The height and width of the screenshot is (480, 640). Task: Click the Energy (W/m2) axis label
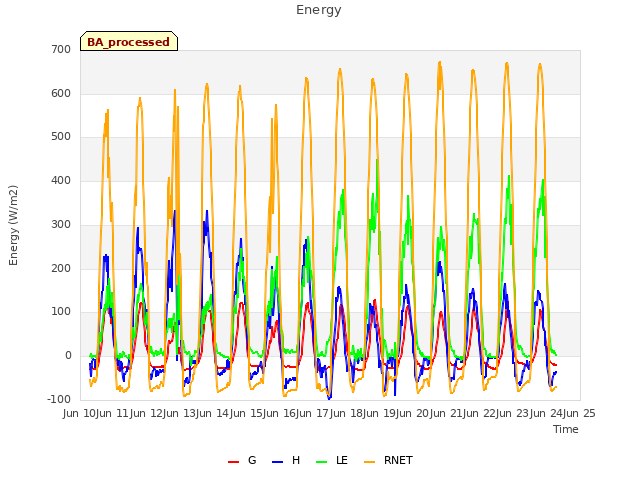pos(13,225)
